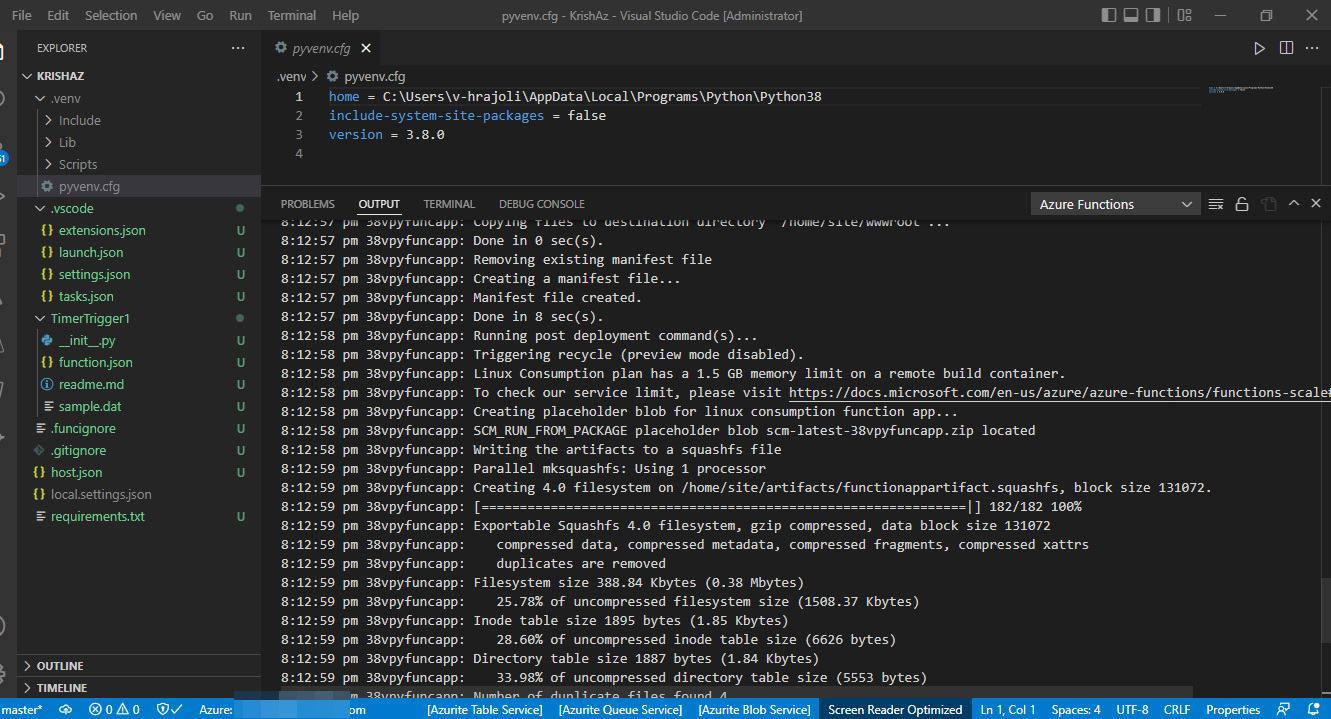Change end-of-line sequence CRLF
This screenshot has width=1331, height=719.
point(1177,709)
